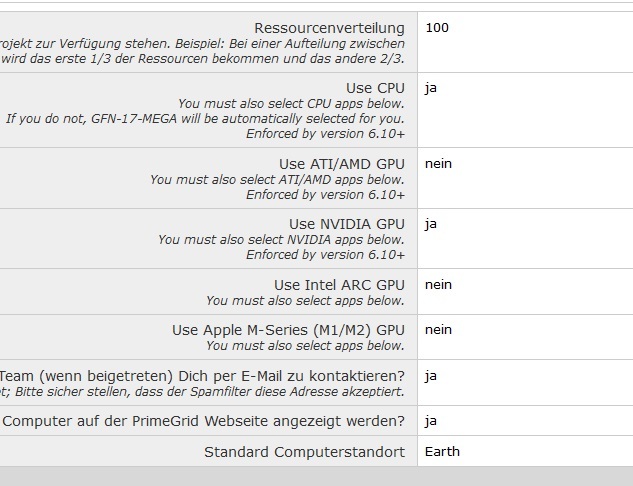
Task: Click the 'ja' value for the E-Mail contact row
Action: (431, 376)
